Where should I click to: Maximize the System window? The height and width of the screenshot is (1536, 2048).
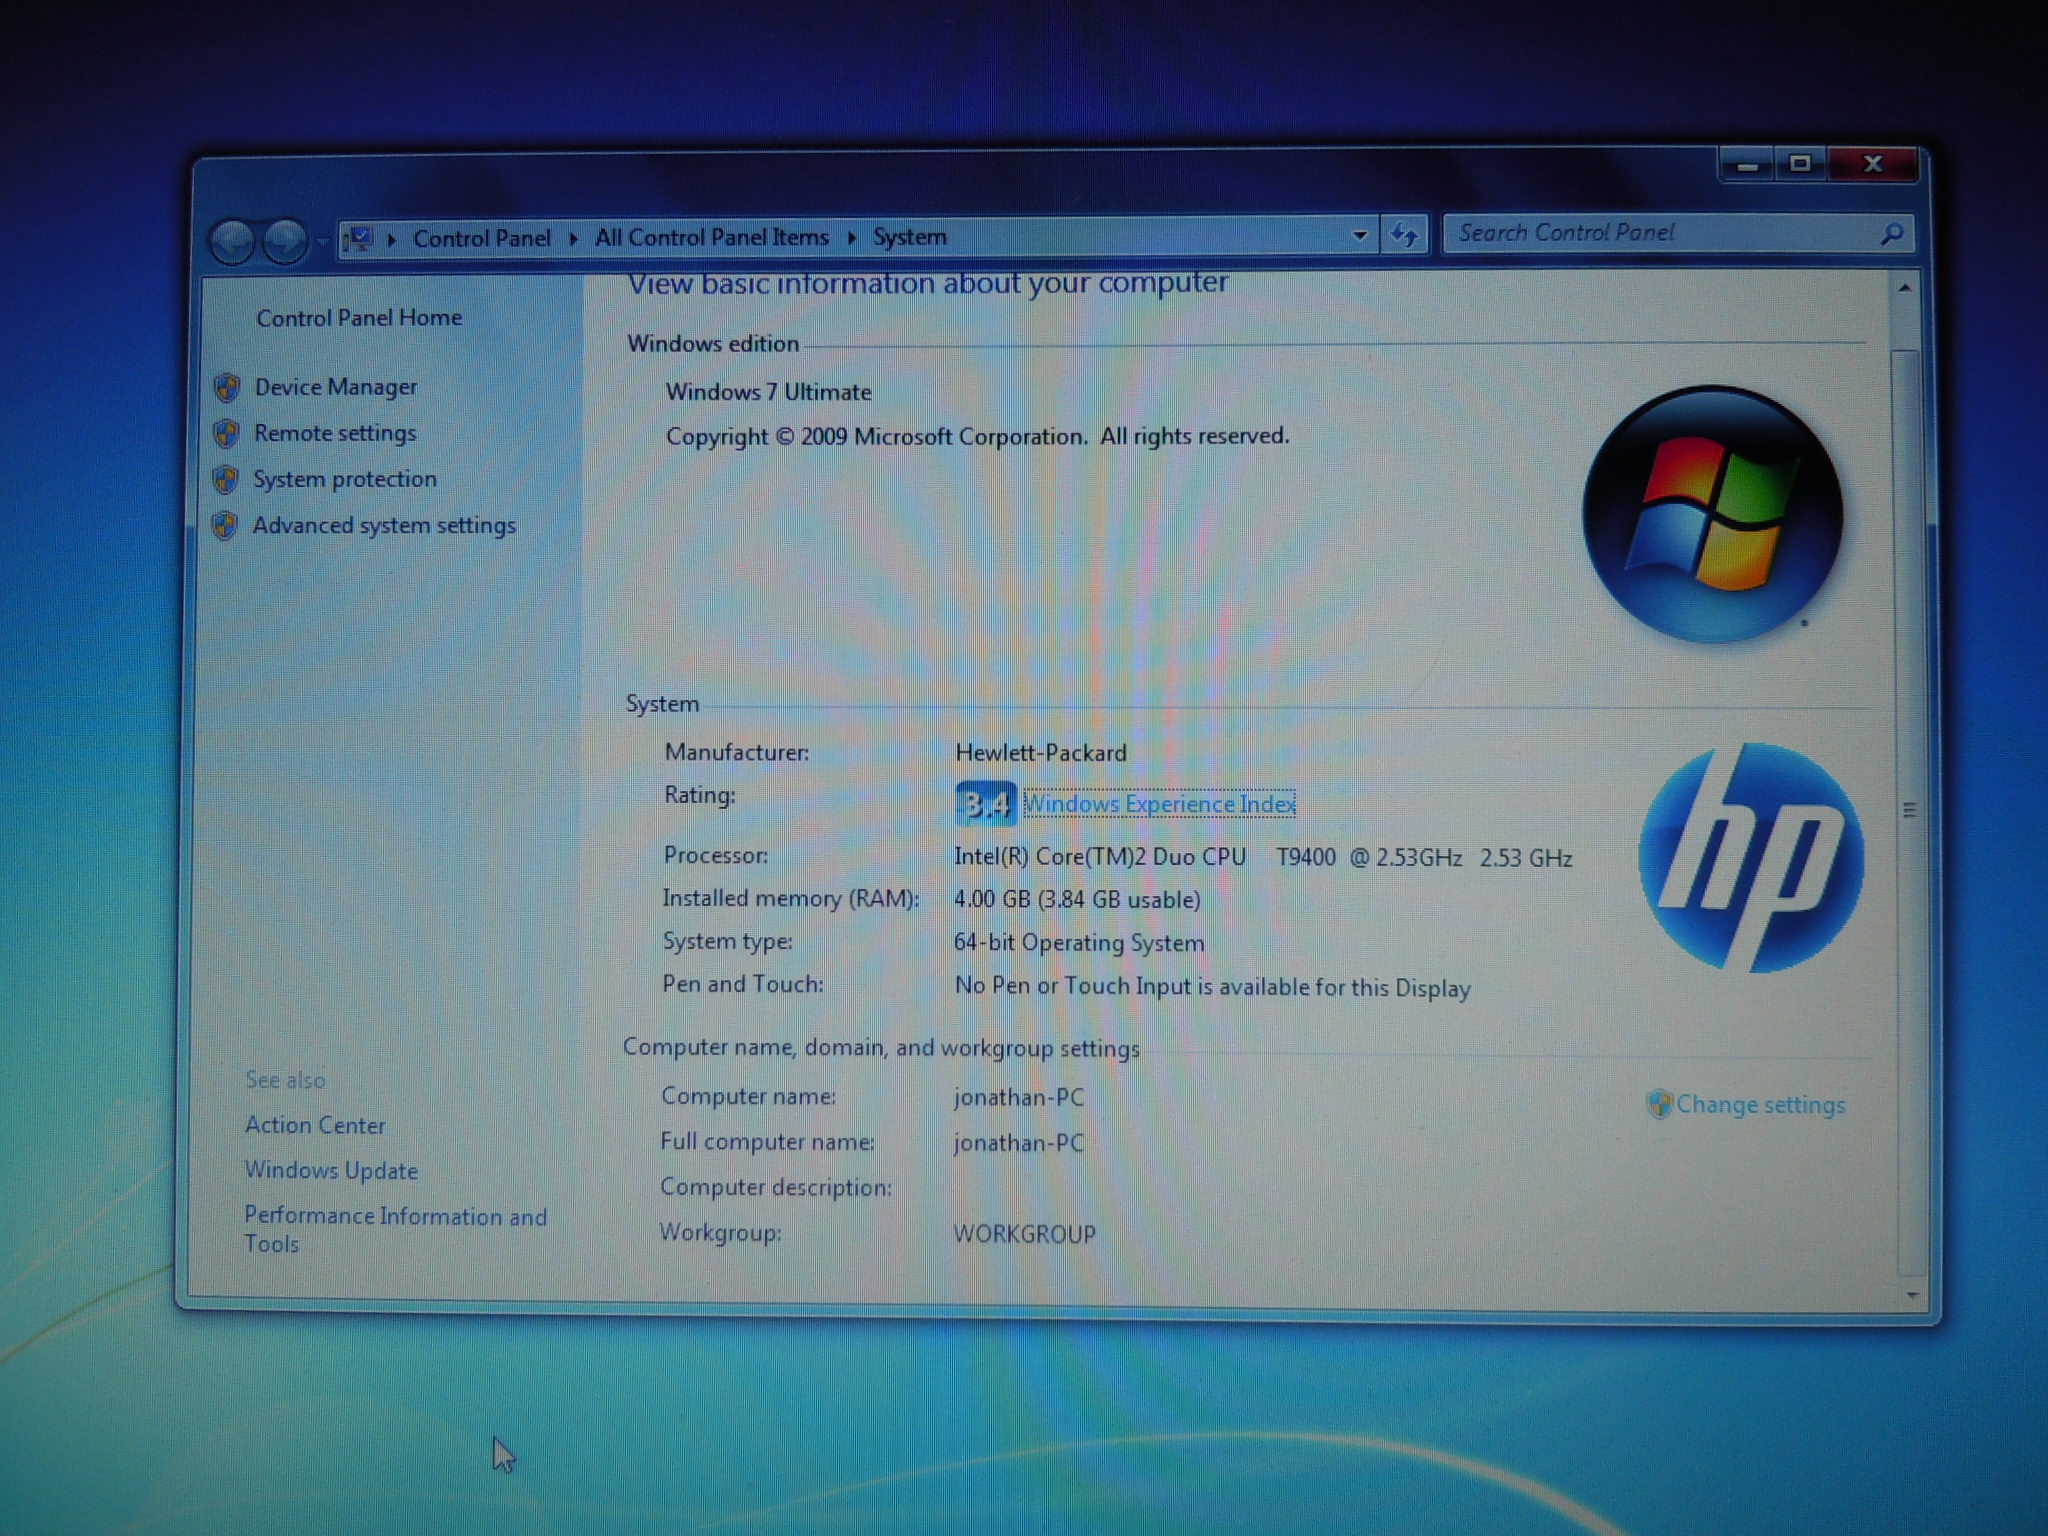[x=1801, y=164]
